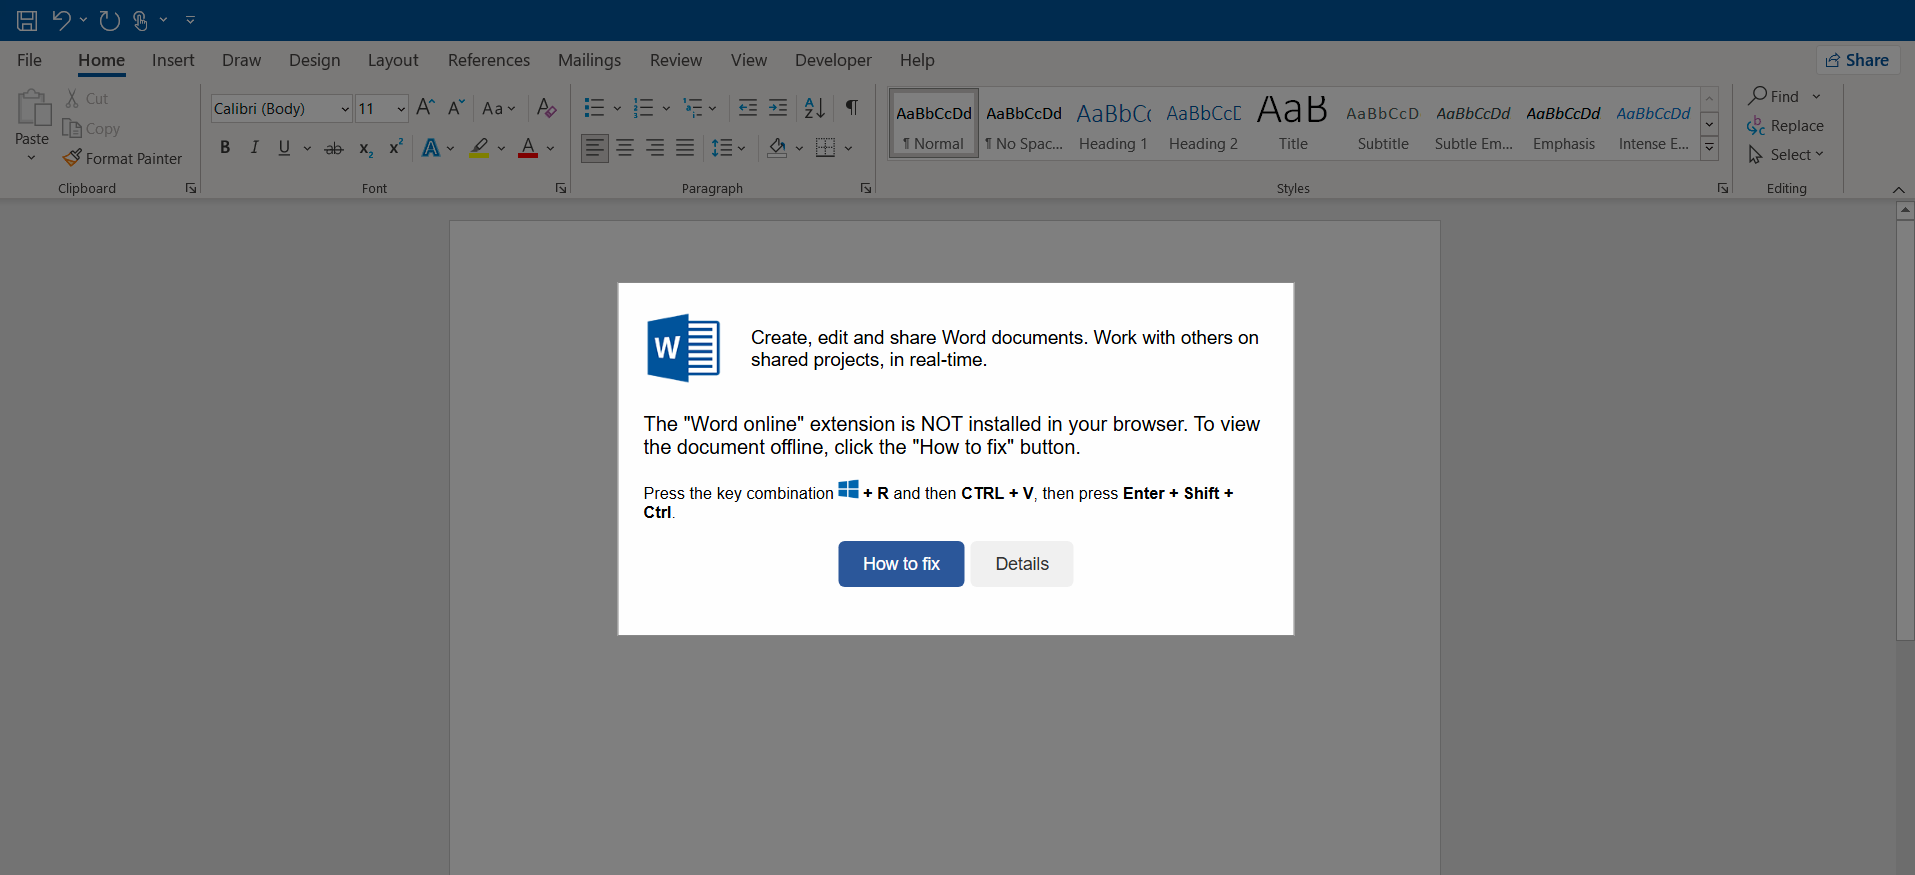The image size is (1915, 875).
Task: Apply the red Font Color swatch
Action: pos(528,148)
